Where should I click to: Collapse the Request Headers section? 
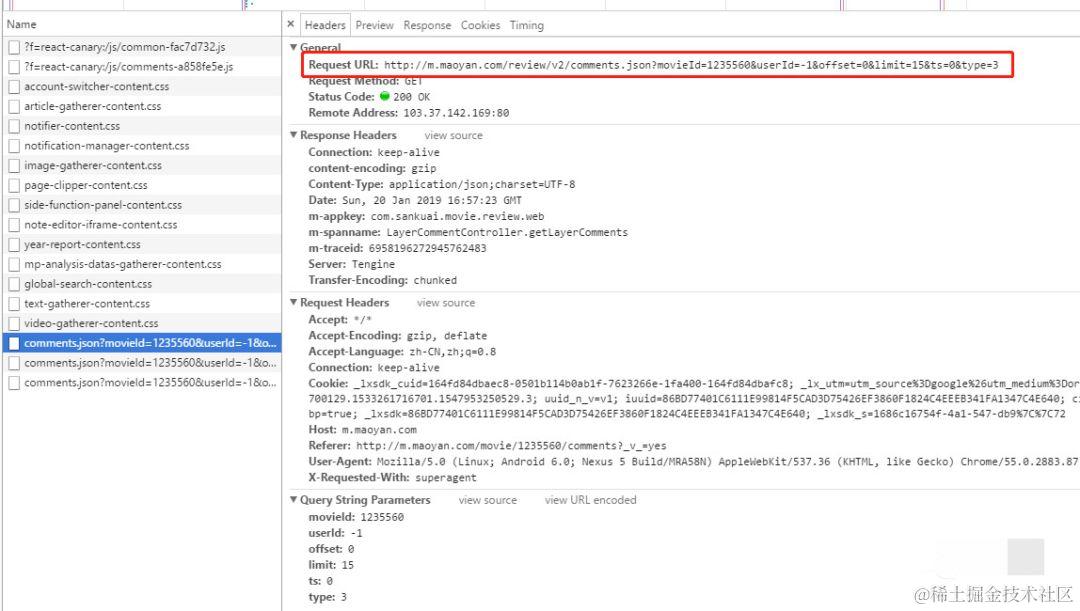click(293, 302)
